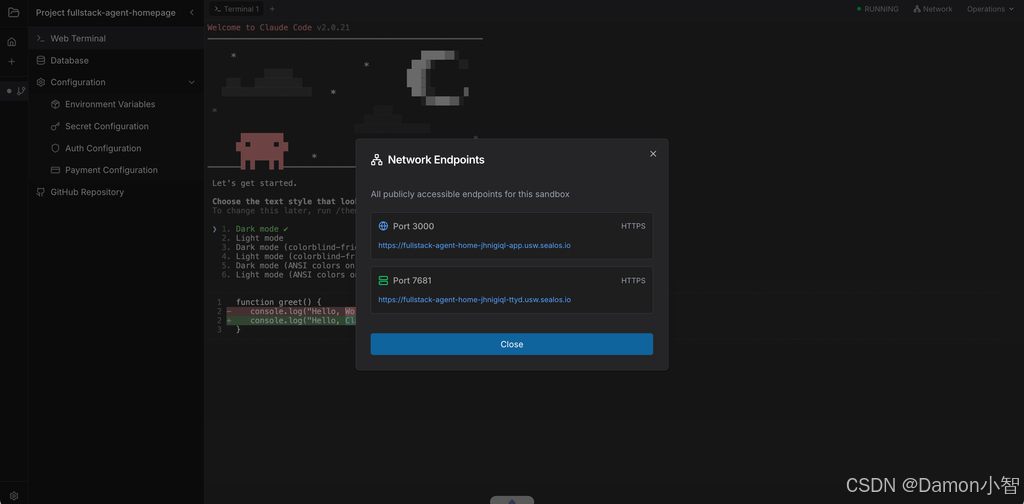Open Web Terminal in sidebar
The image size is (1024, 504).
pyautogui.click(x=116, y=39)
